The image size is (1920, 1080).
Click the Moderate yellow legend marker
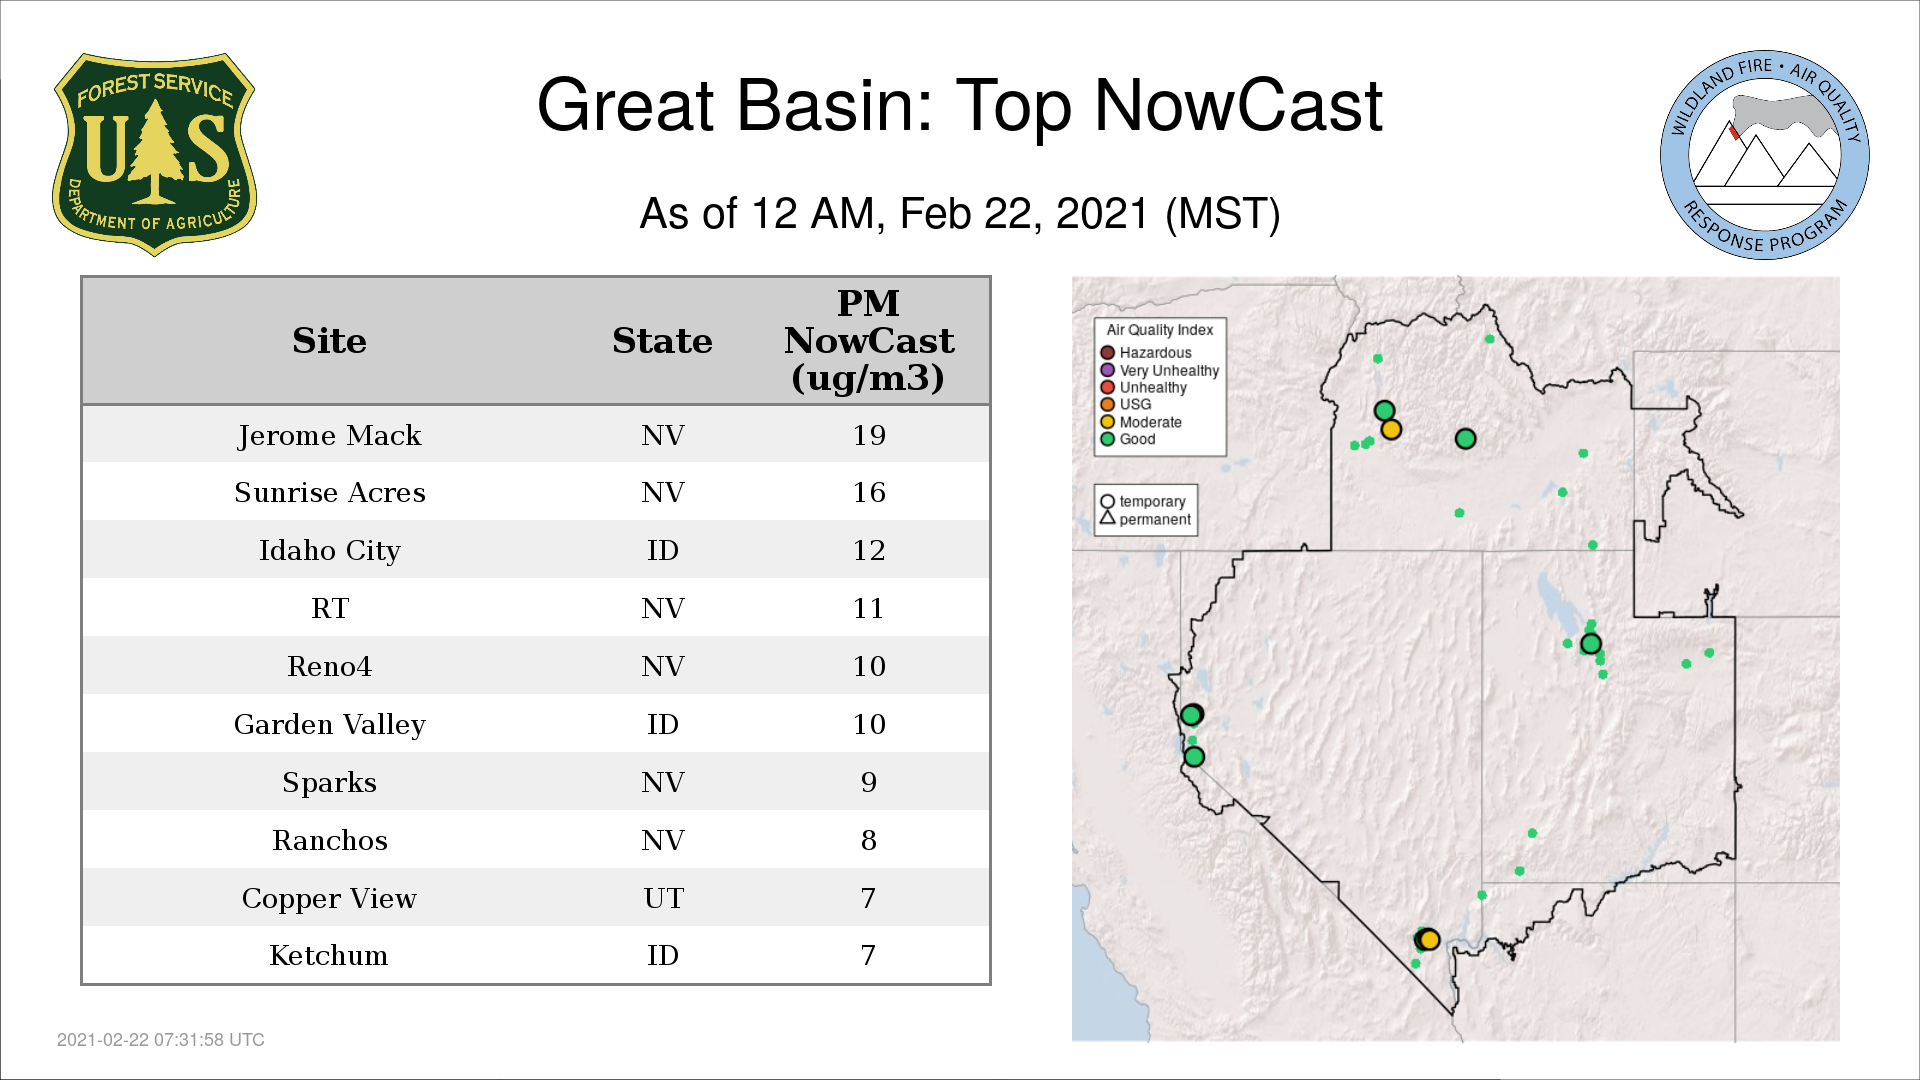coord(1107,422)
